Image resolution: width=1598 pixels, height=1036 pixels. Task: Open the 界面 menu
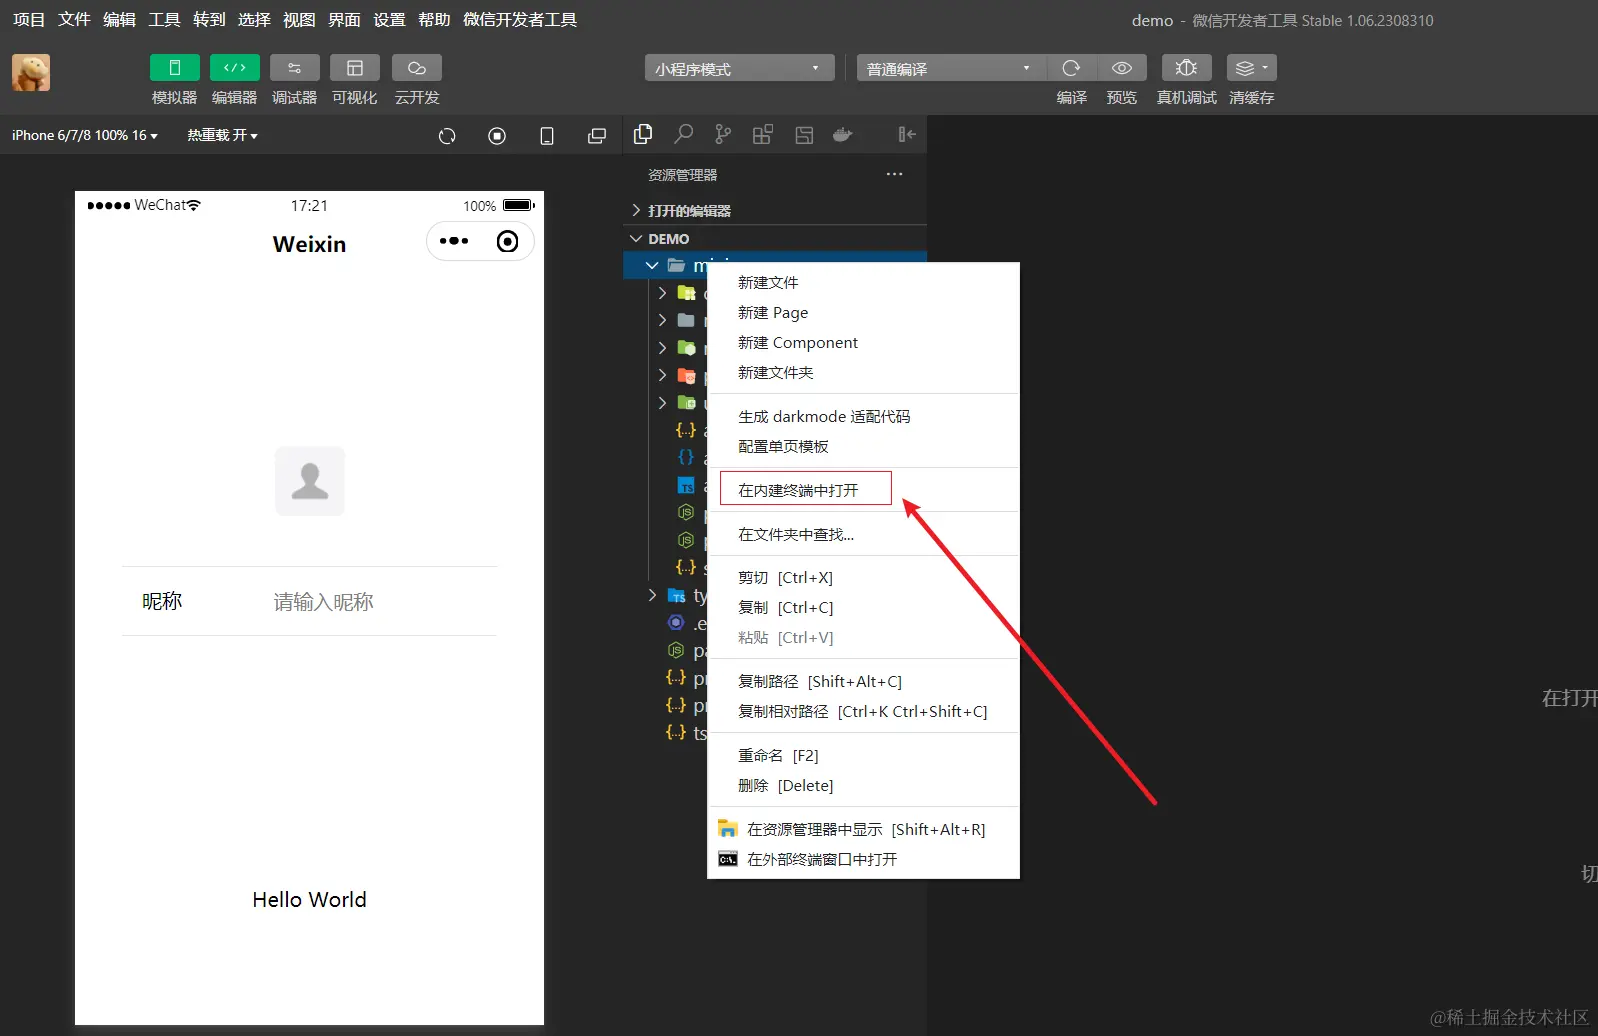tap(344, 20)
